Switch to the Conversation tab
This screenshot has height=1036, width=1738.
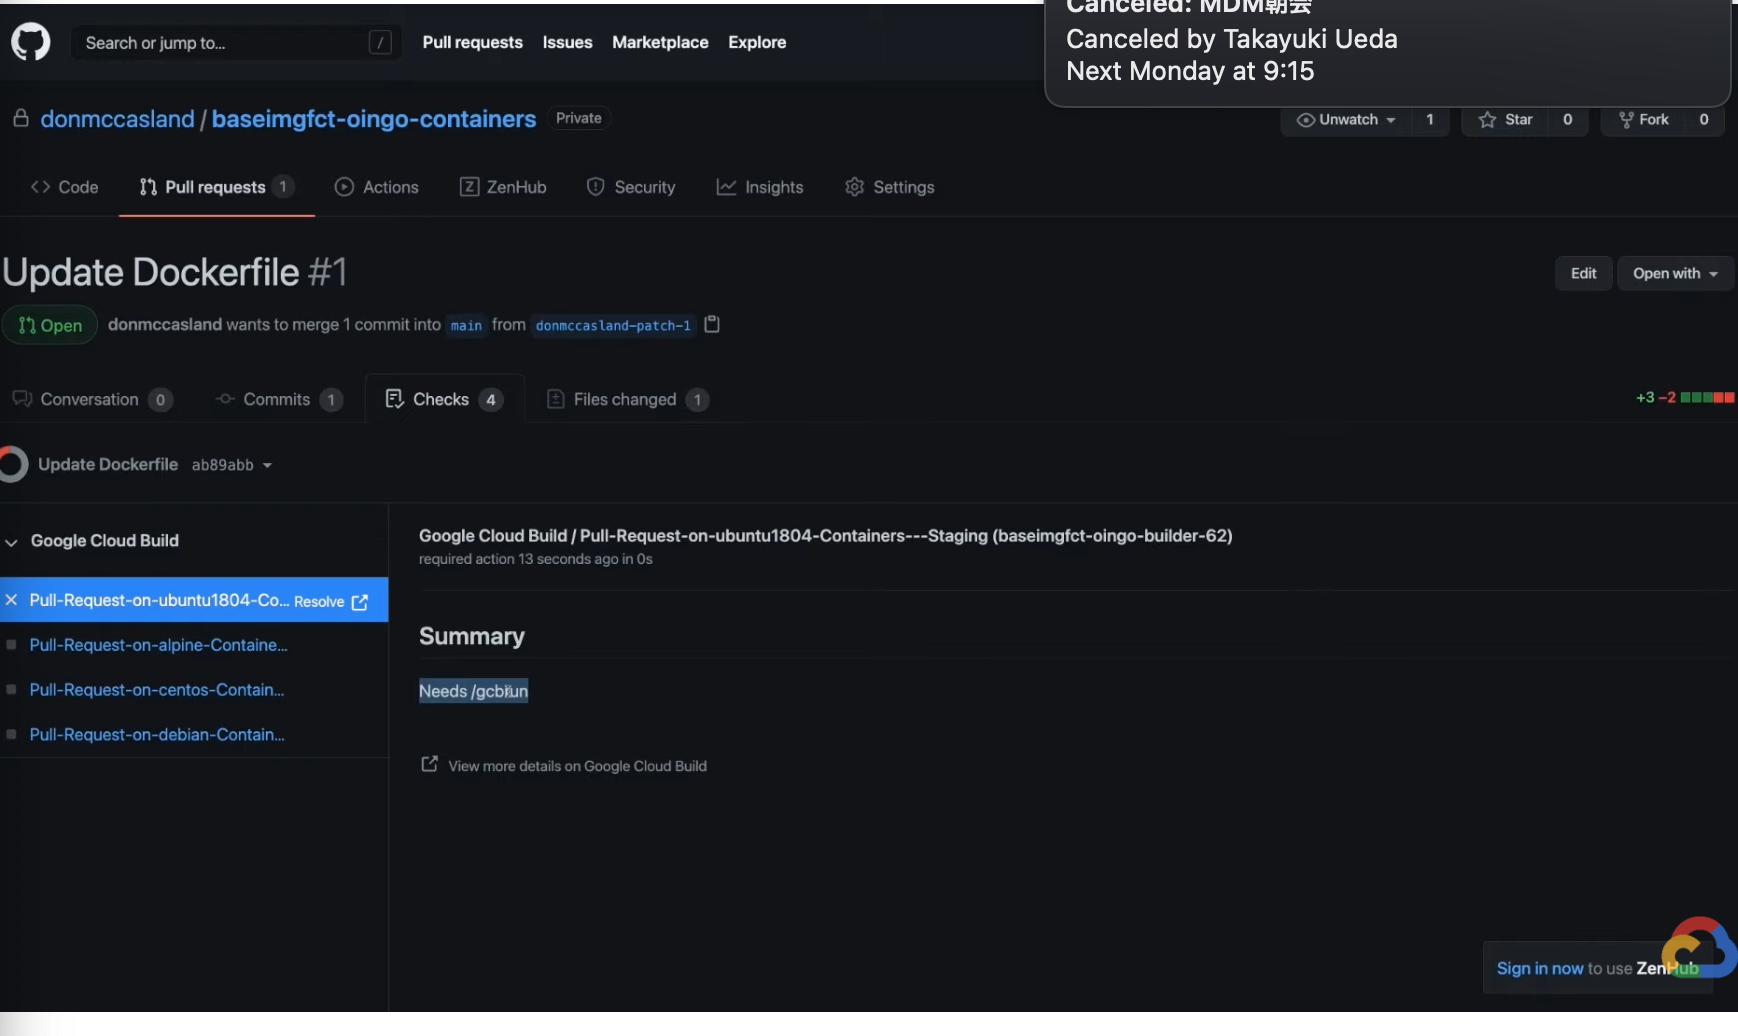click(x=92, y=399)
